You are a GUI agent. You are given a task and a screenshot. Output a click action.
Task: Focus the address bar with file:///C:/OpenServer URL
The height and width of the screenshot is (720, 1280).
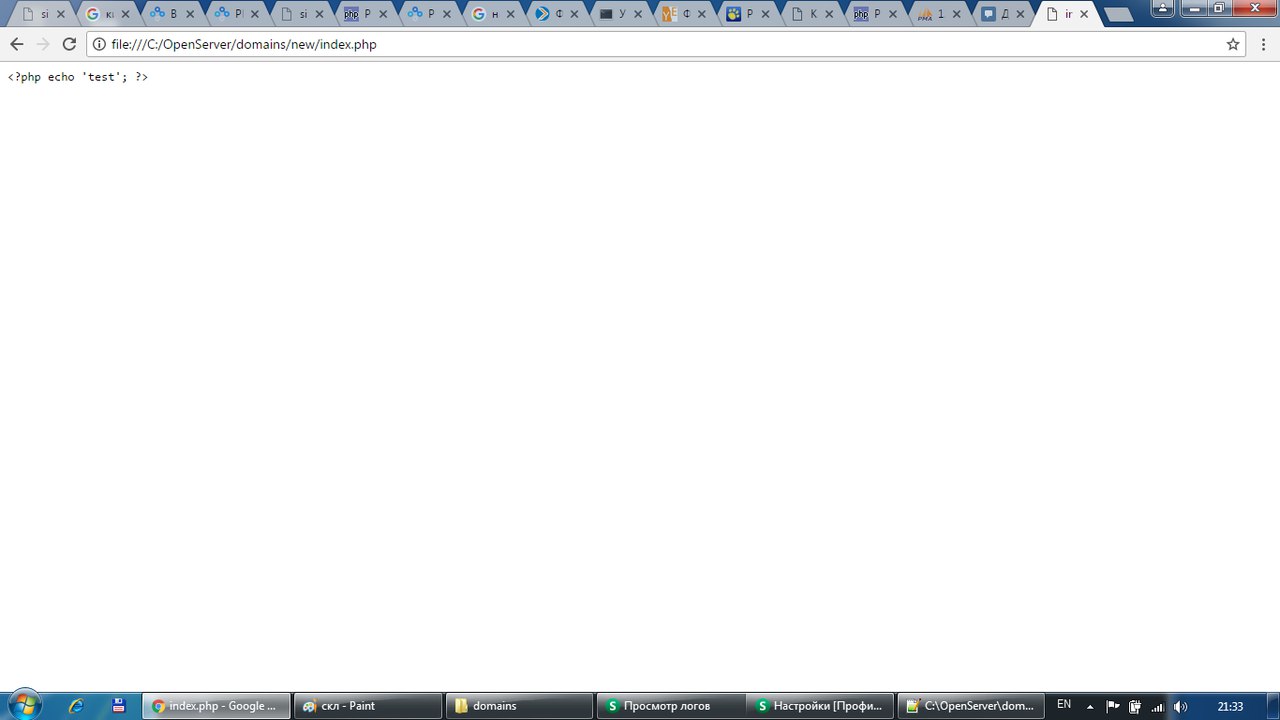(665, 44)
